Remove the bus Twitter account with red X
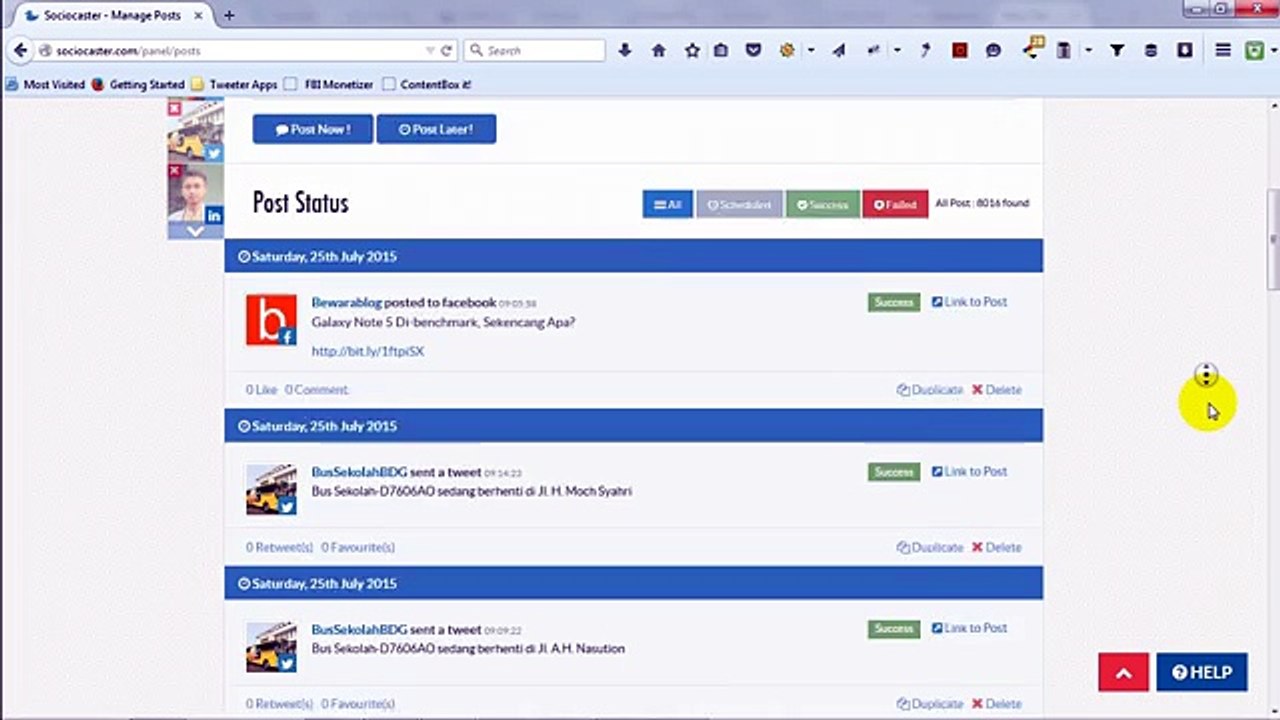 point(175,108)
